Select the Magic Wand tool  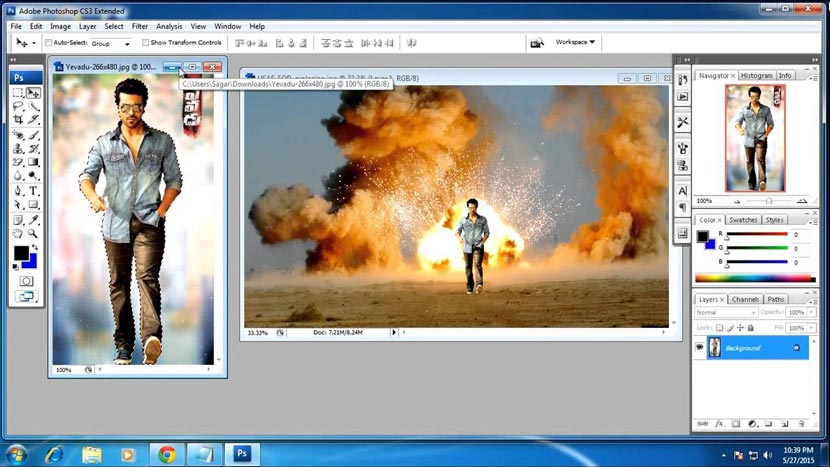click(x=33, y=106)
